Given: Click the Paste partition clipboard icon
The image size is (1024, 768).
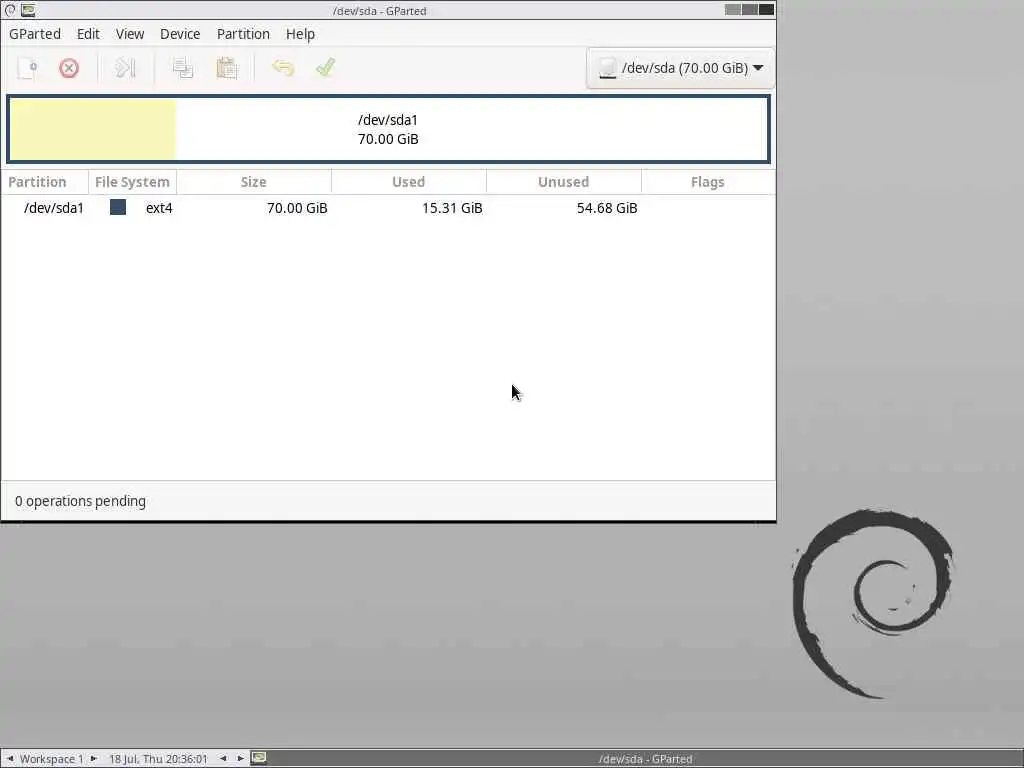Looking at the screenshot, I should point(227,68).
